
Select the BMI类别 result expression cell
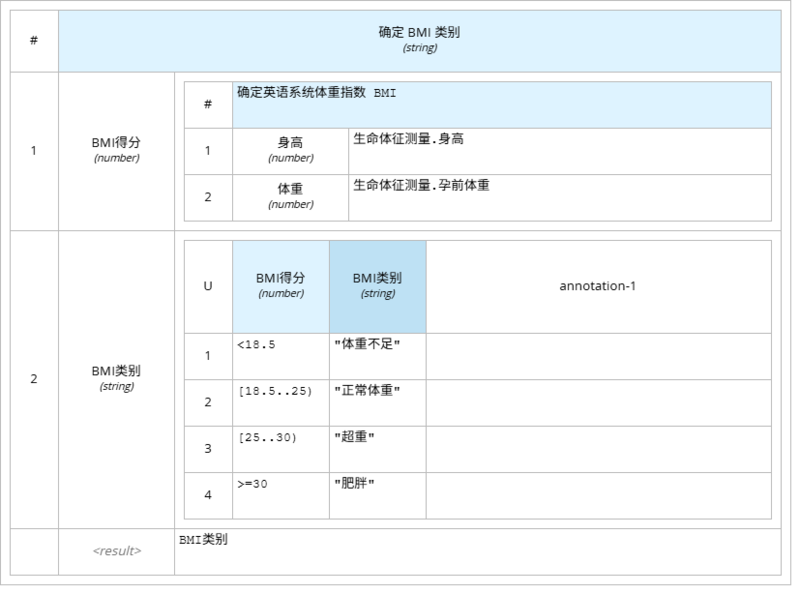pyautogui.click(x=475, y=551)
